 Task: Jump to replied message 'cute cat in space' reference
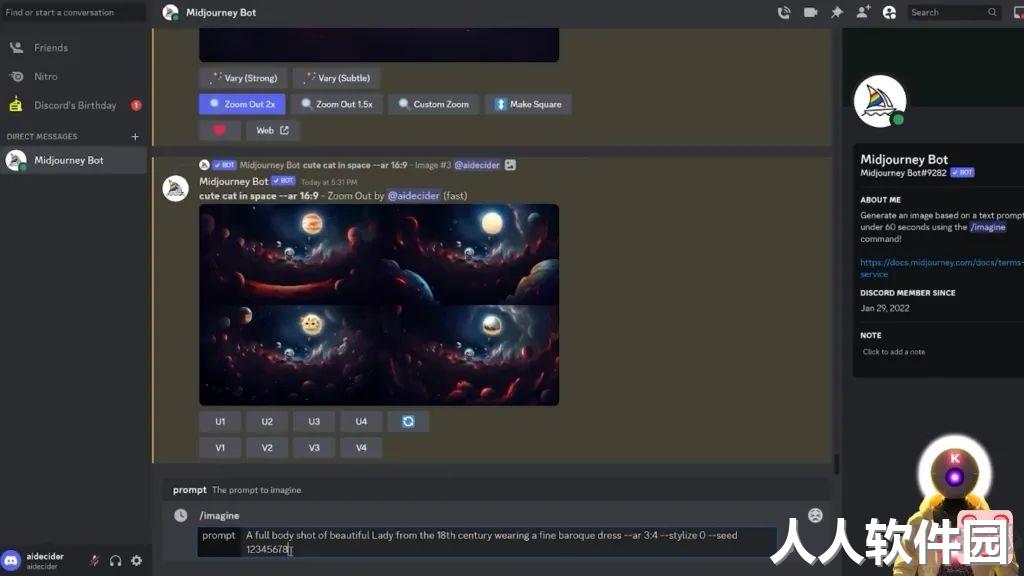pyautogui.click(x=355, y=165)
